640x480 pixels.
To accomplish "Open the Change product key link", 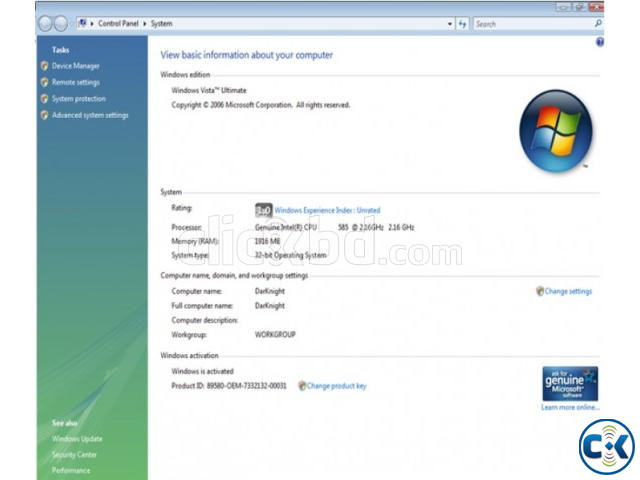I will pos(337,386).
